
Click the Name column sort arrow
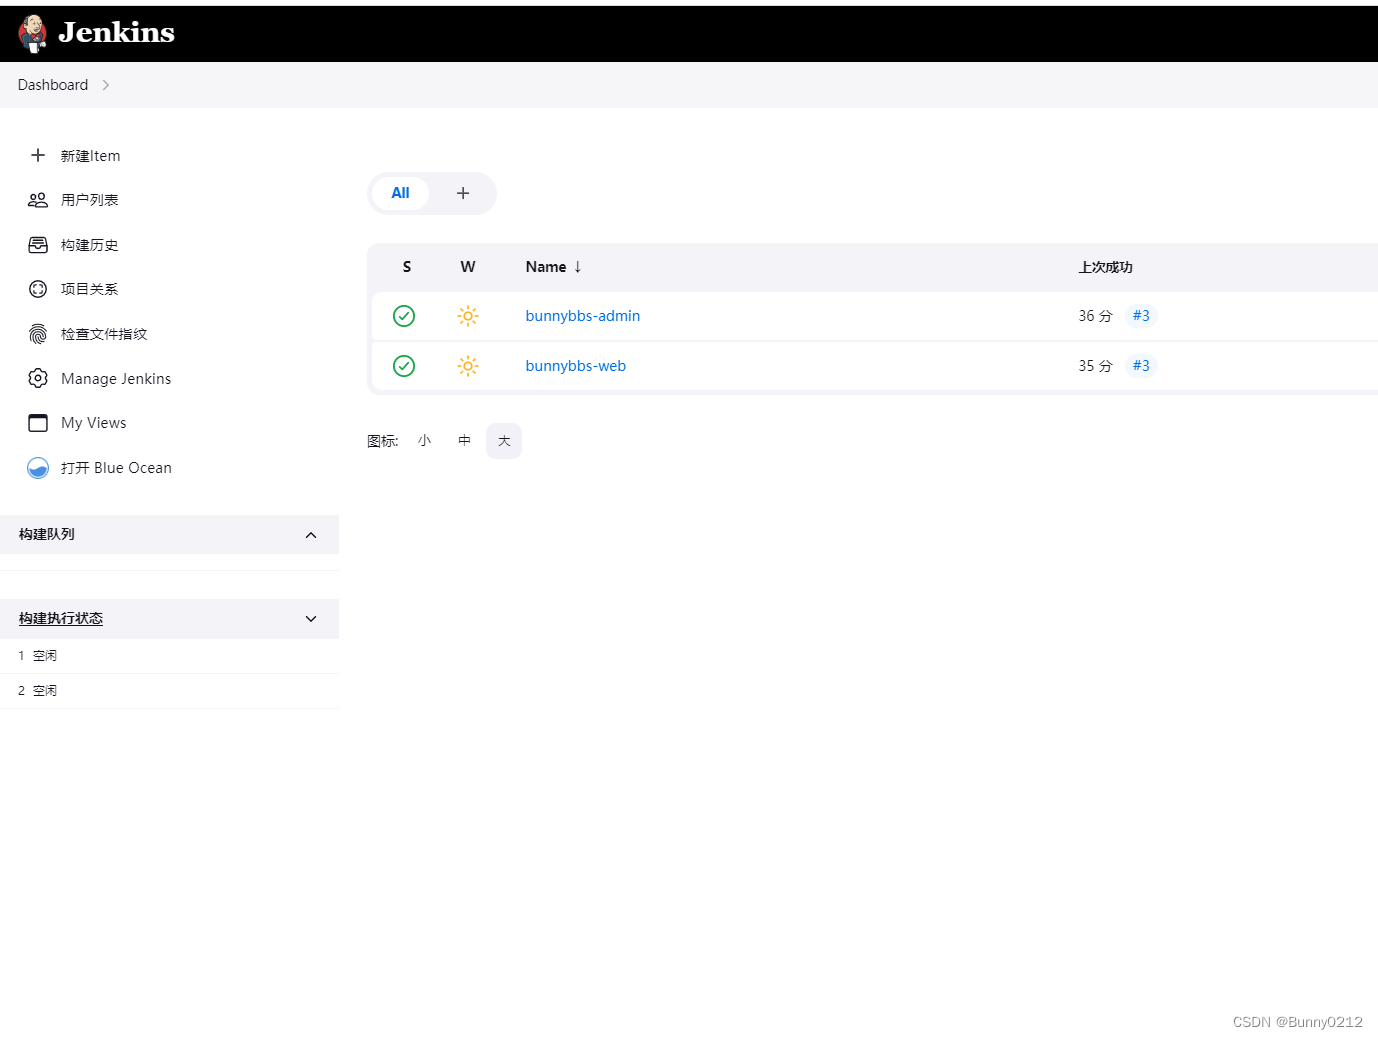578,267
